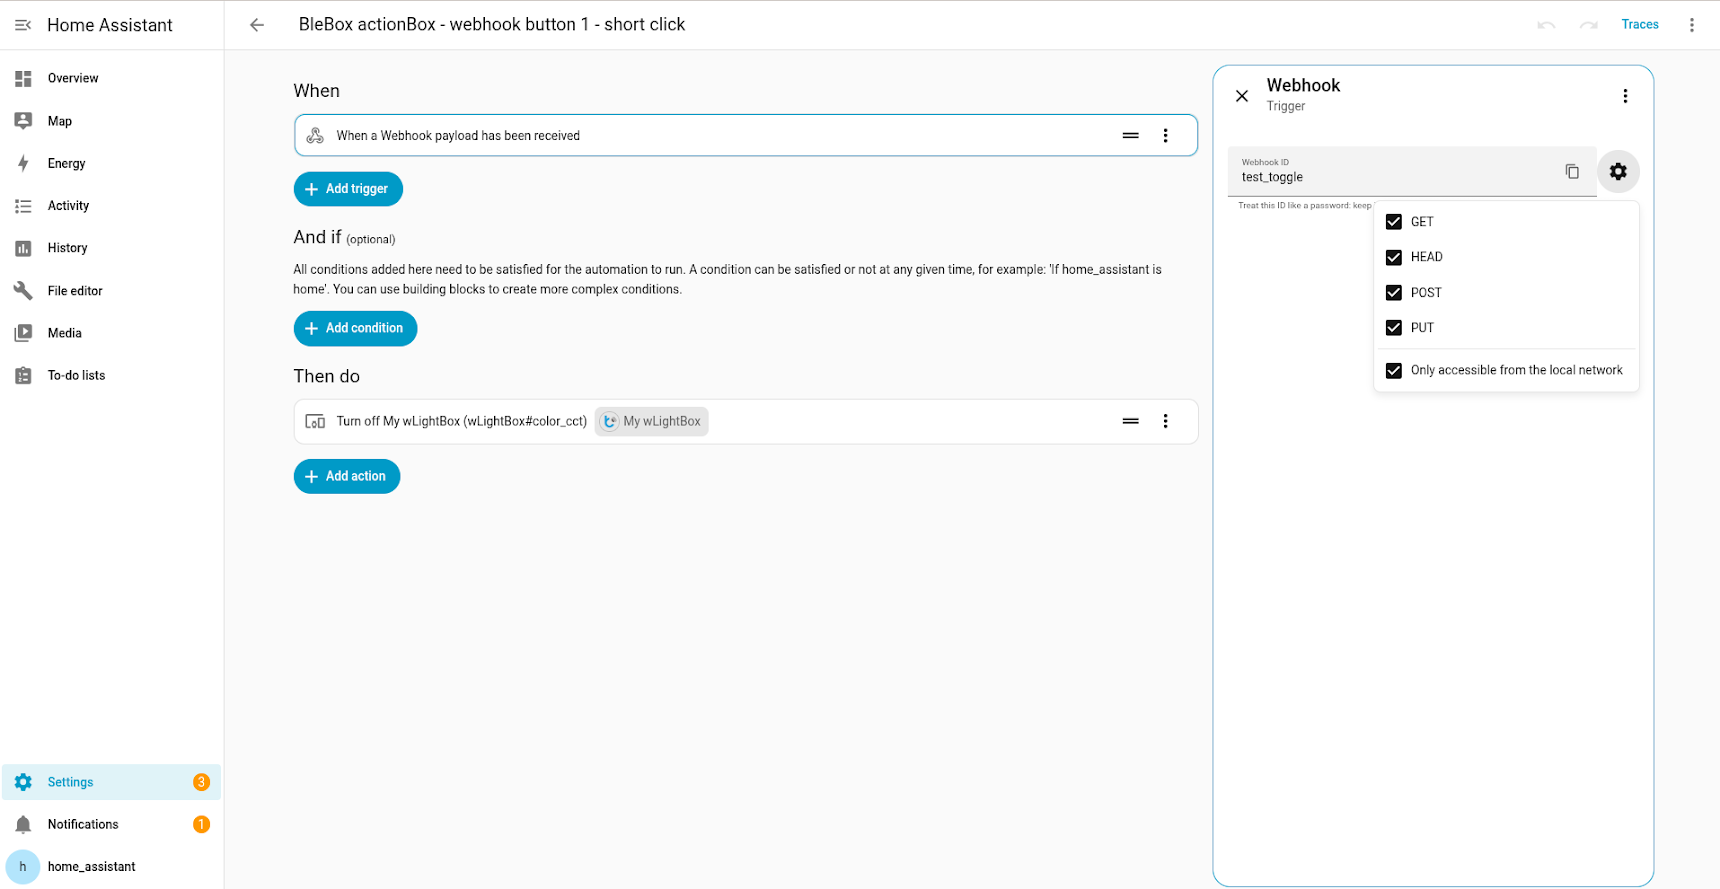This screenshot has height=889, width=1720.
Task: Click the To-do lists clipboard icon
Action: coord(23,376)
